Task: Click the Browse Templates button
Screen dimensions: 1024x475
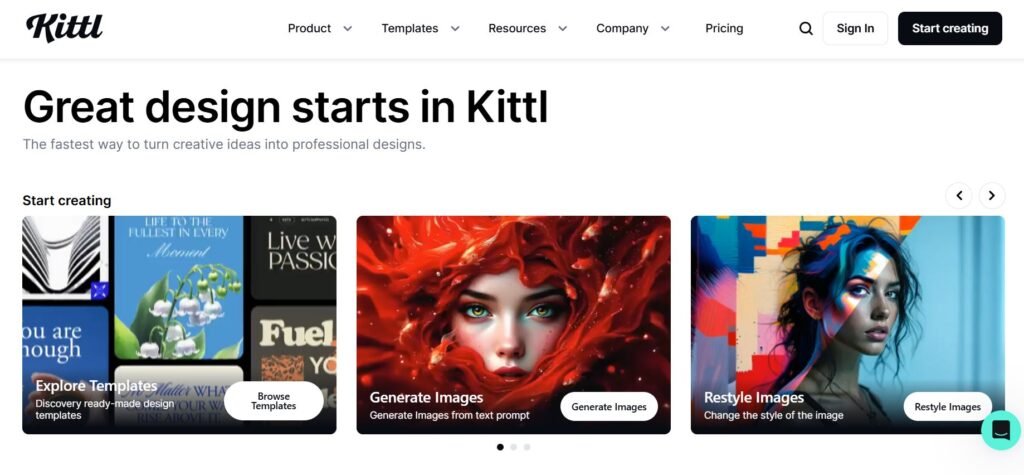Action: [x=274, y=401]
